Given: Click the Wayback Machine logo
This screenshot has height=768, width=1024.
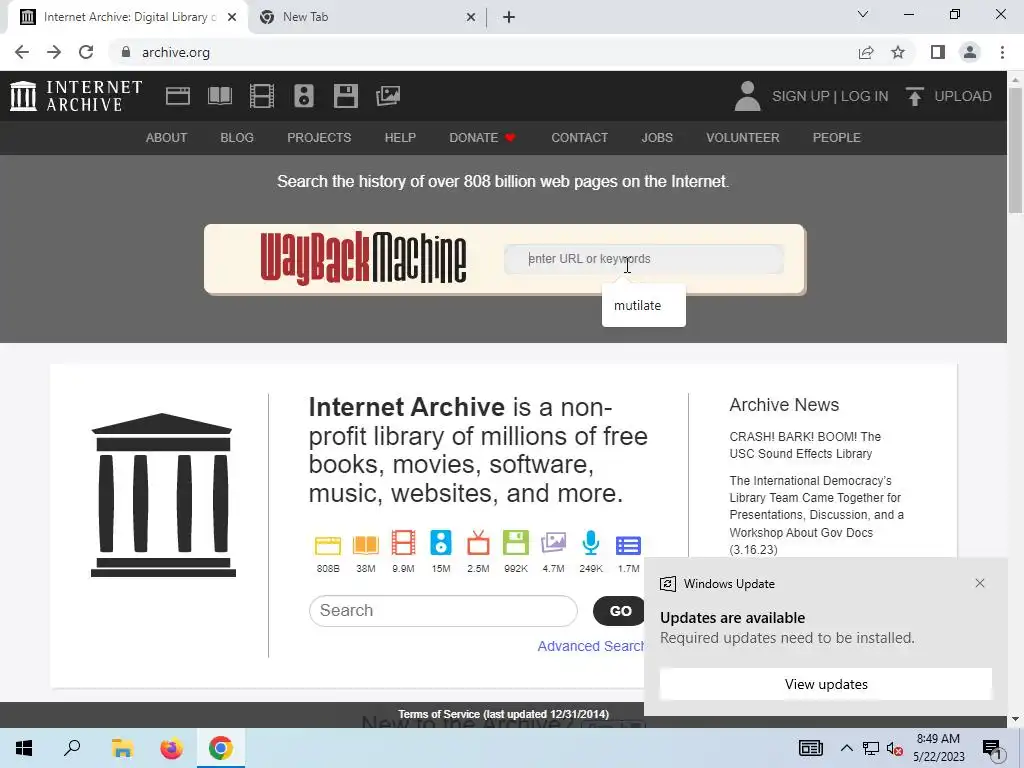Looking at the screenshot, I should (363, 259).
